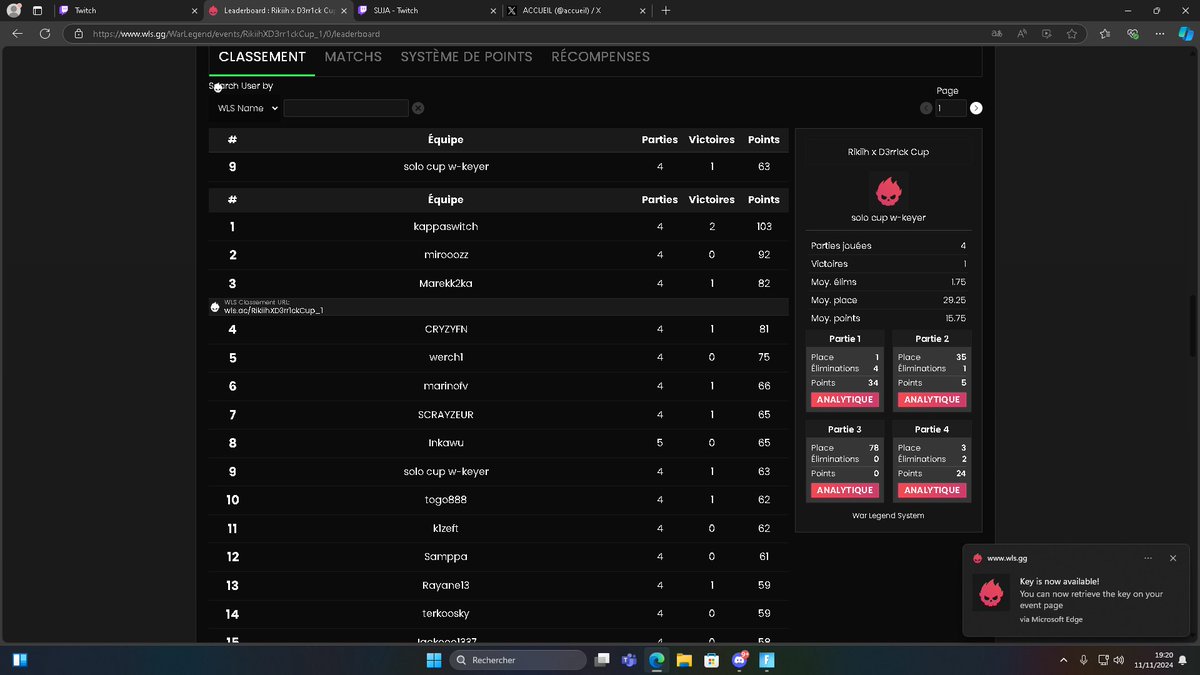Viewport: 1200px width, 675px height.
Task: Select the togo888 team row
Action: (499, 499)
